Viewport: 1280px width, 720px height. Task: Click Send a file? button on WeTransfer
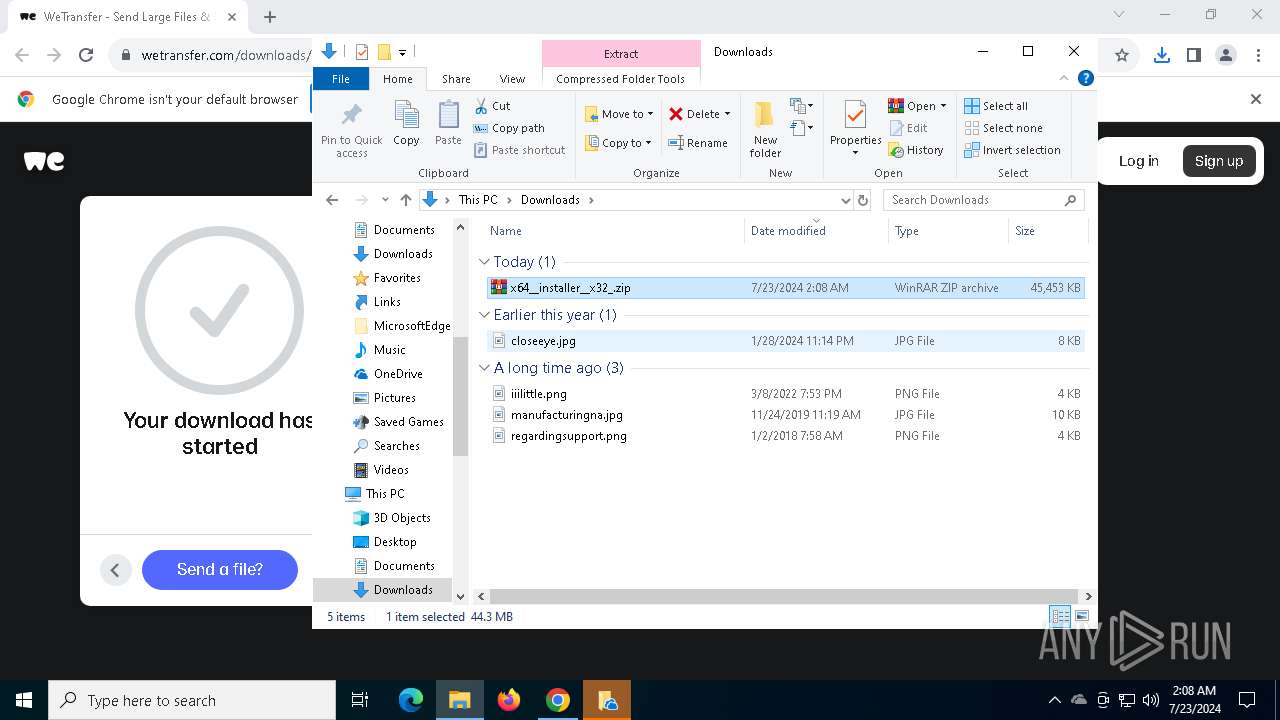[x=220, y=569]
